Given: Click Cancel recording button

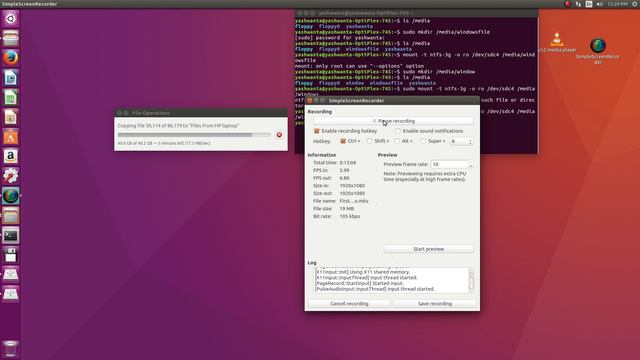Looking at the screenshot, I should tap(349, 304).
